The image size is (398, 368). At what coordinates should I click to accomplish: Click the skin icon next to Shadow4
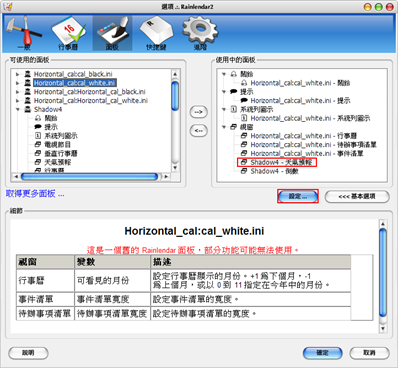tap(28, 109)
